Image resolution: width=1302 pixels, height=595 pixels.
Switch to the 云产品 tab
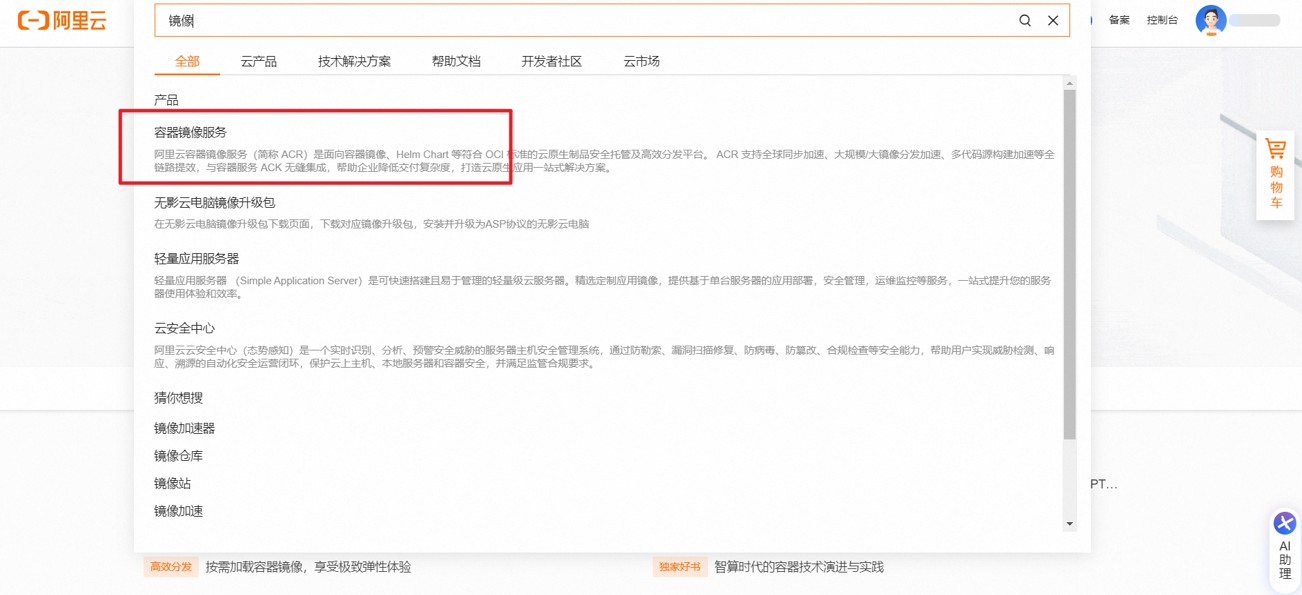click(x=259, y=61)
